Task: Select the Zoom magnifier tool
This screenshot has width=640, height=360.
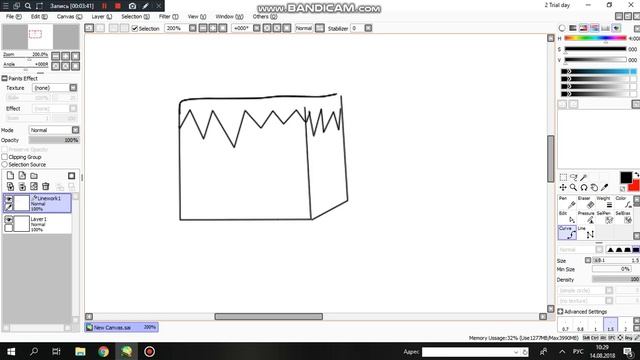Action: [573, 187]
